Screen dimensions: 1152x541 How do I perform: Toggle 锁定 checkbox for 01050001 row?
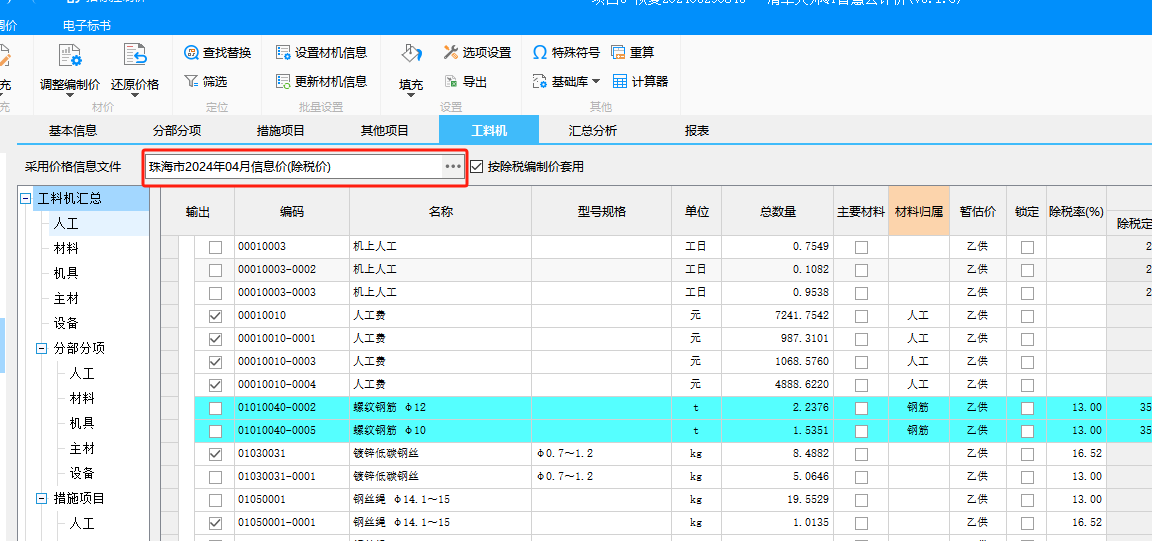[x=1027, y=500]
